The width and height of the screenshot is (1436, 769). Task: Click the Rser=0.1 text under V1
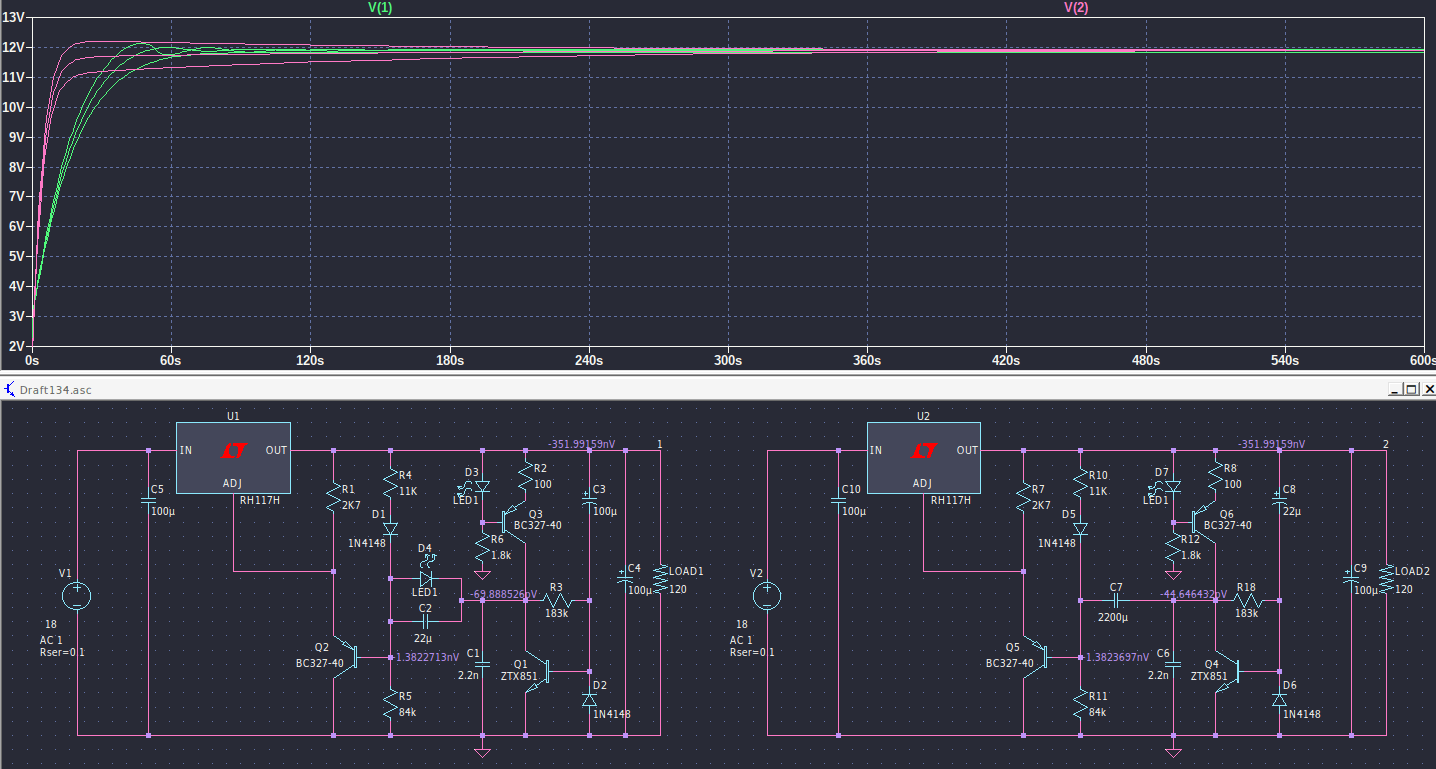(61, 653)
